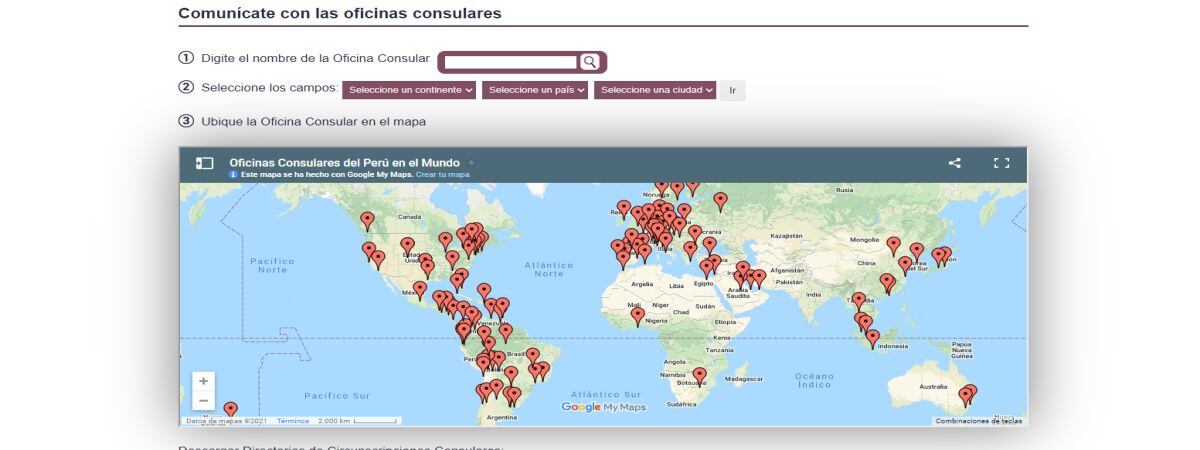The image size is (1200, 450).
Task: Star the Oficinas Consulares map
Action: pyautogui.click(x=472, y=162)
